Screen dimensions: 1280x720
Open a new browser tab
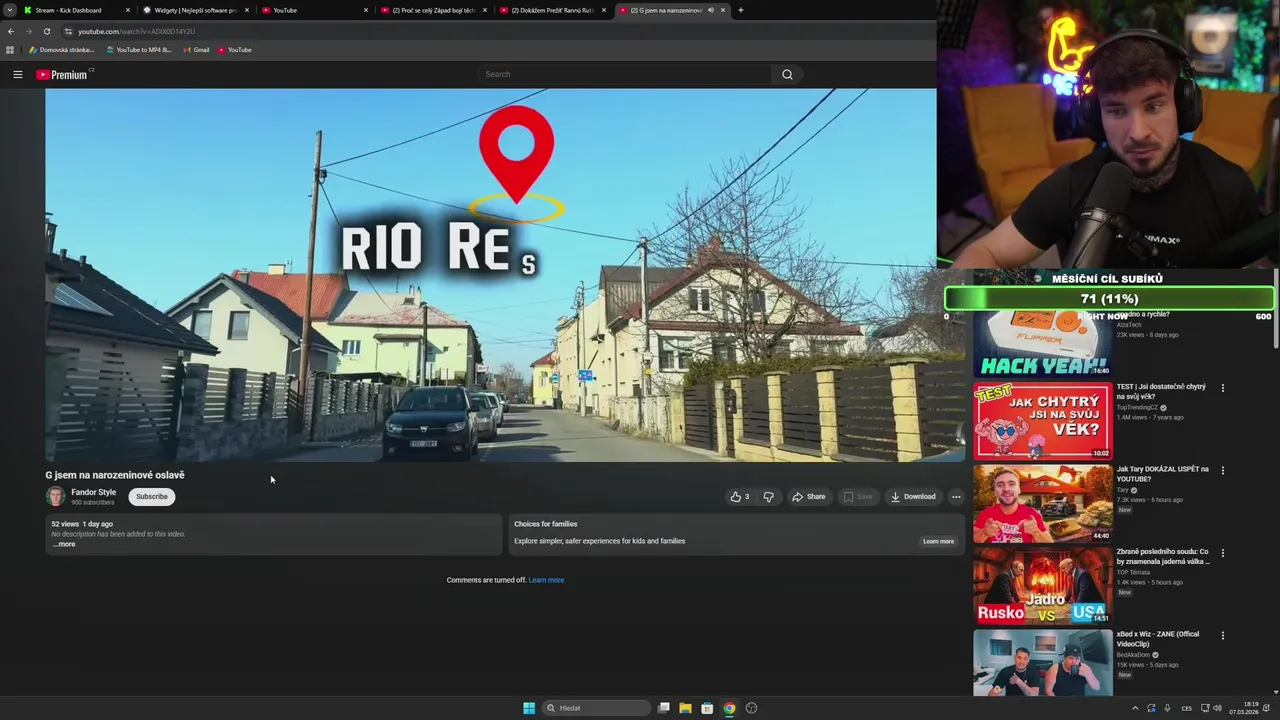click(740, 10)
